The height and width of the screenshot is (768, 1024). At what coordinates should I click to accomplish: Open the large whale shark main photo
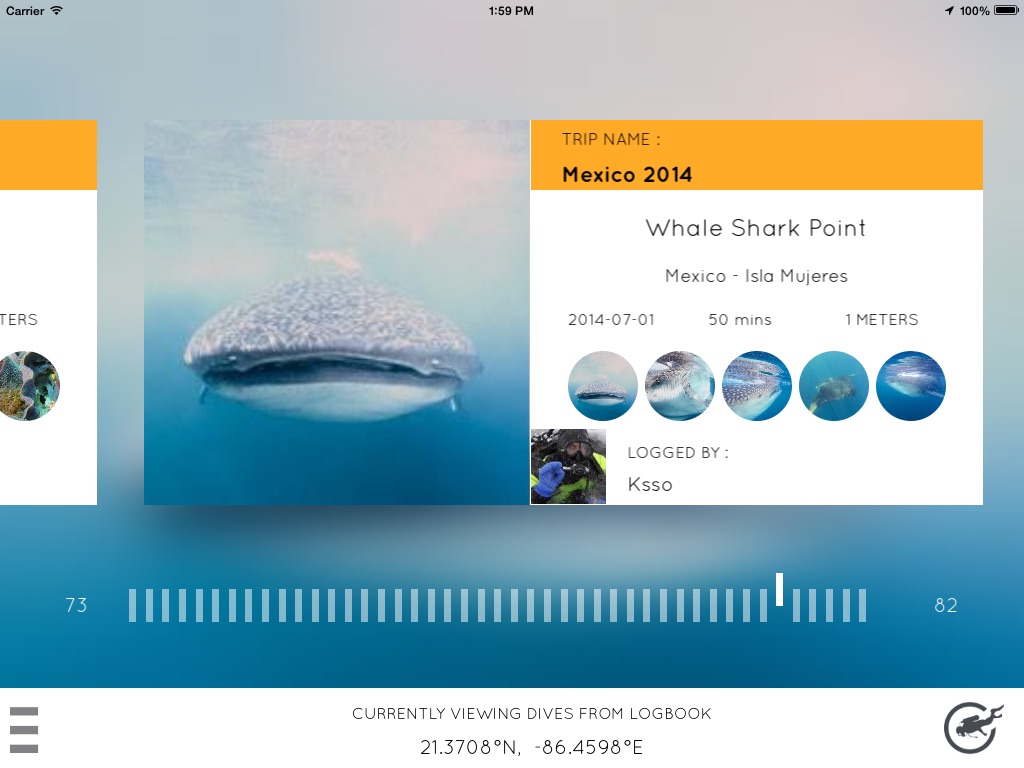[337, 312]
